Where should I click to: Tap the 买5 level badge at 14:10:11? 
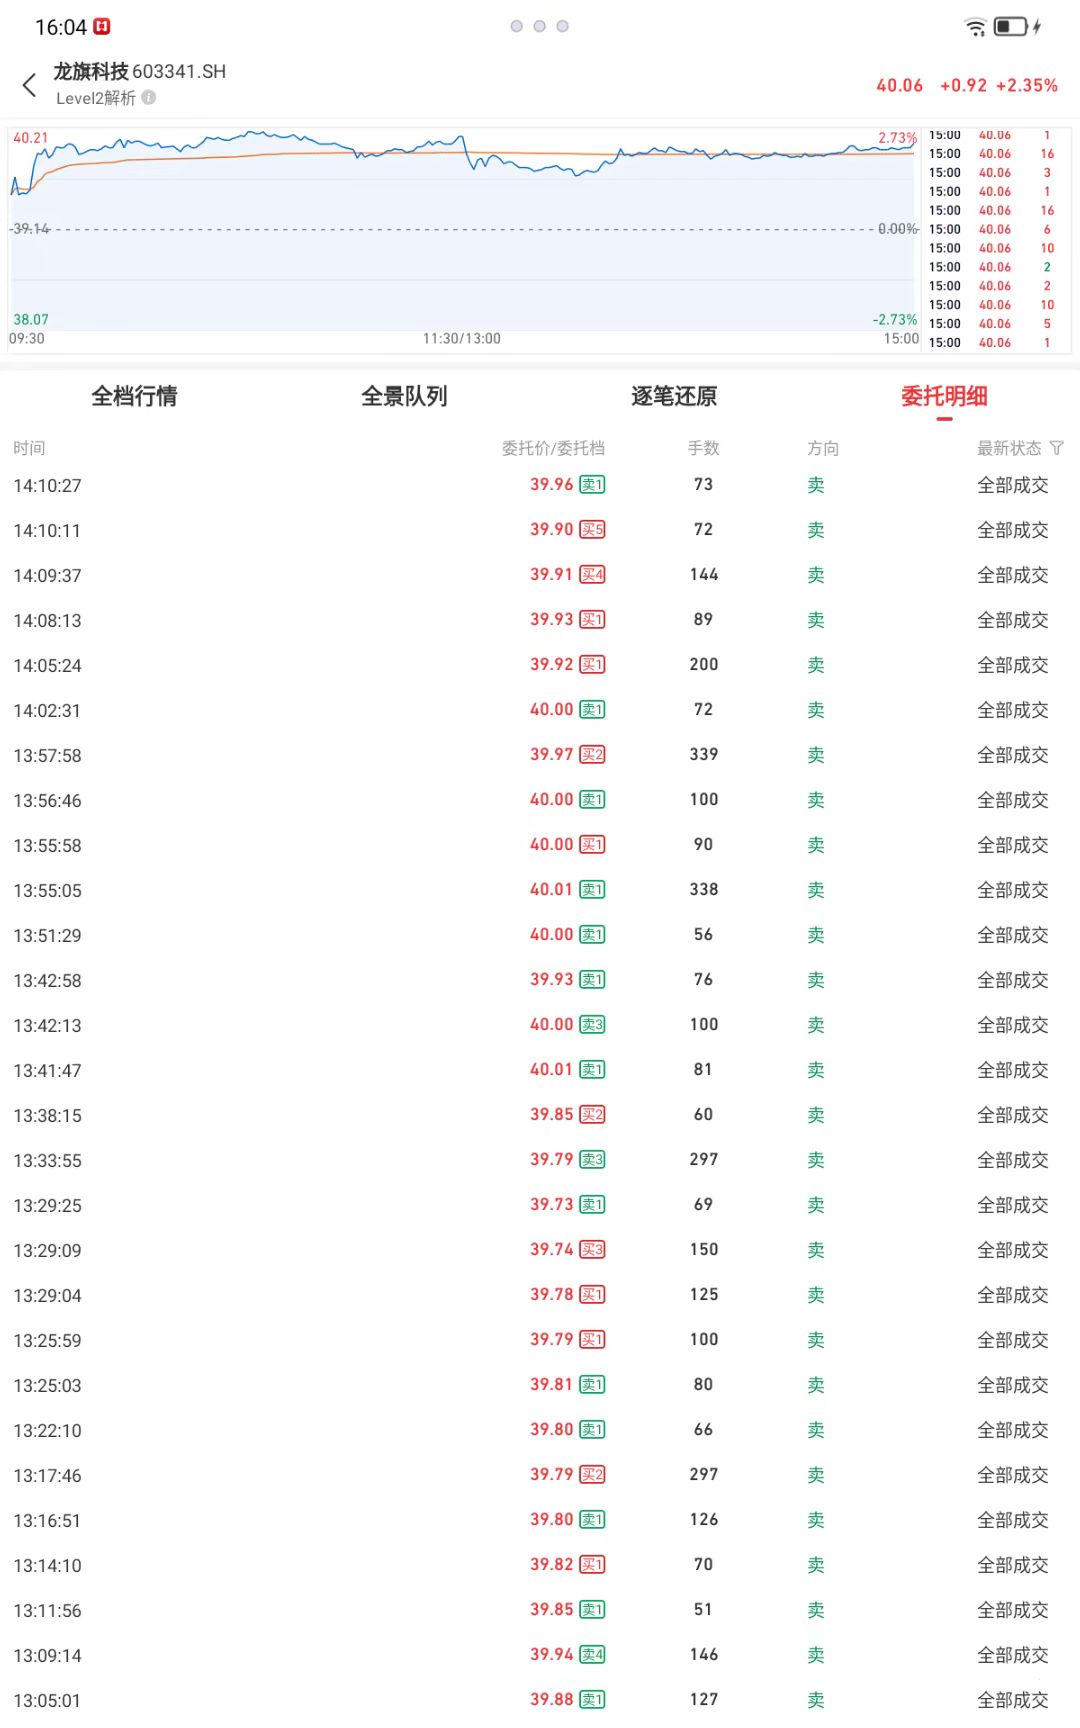592,530
